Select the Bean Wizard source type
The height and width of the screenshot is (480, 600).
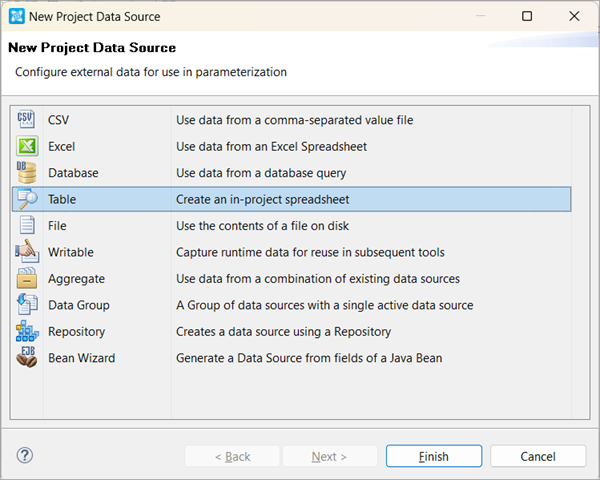pyautogui.click(x=81, y=358)
